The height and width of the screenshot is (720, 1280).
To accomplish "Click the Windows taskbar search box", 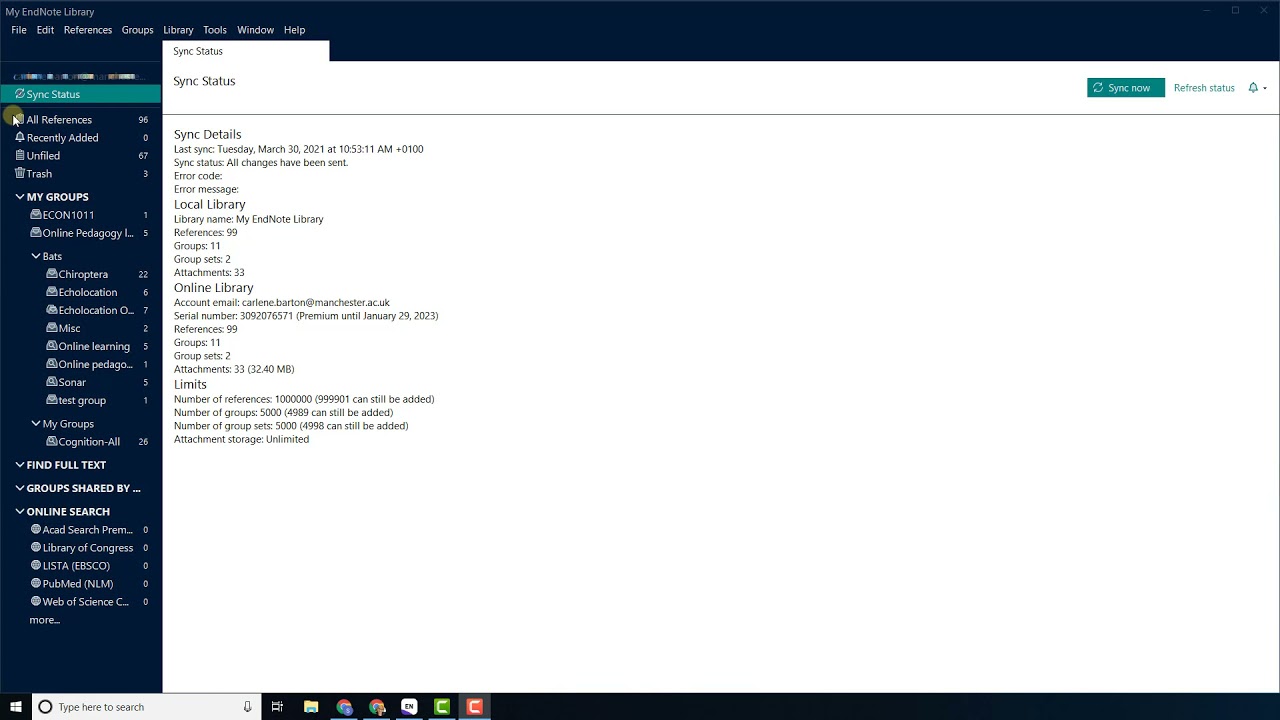I will [147, 707].
